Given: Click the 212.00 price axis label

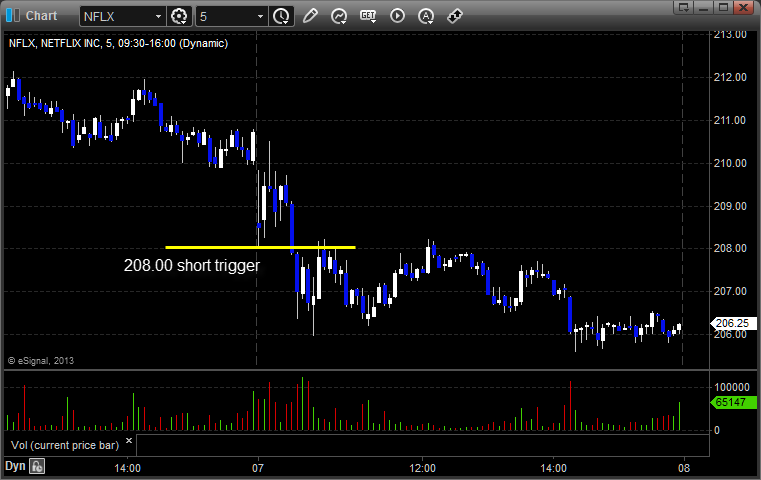Looking at the screenshot, I should 730,77.
